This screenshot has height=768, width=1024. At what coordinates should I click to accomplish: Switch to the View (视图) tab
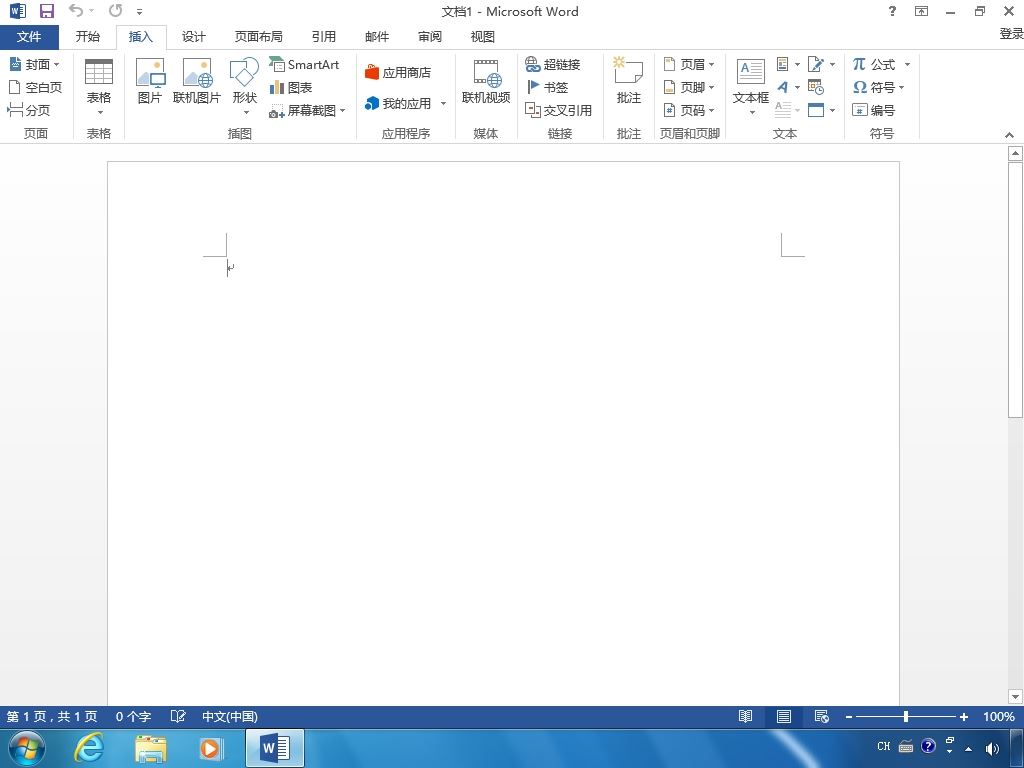483,37
